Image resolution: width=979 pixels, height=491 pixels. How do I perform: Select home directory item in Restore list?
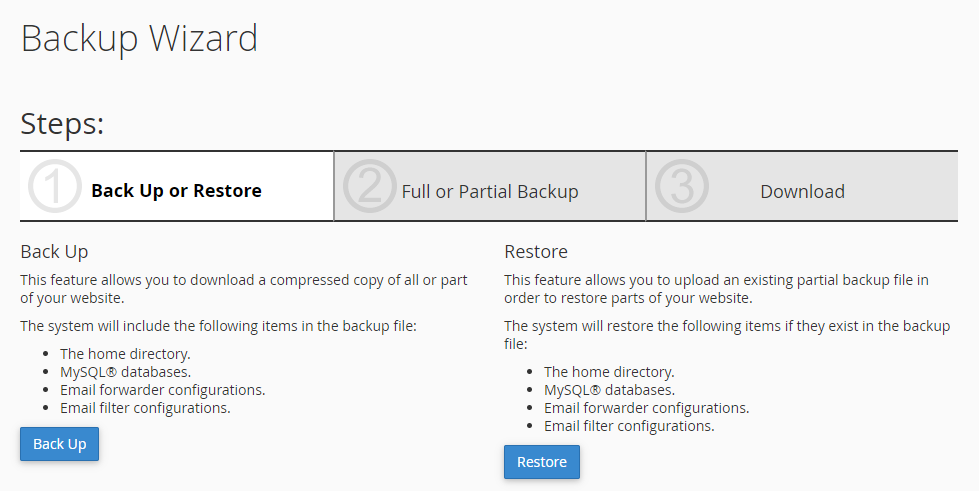pos(609,371)
